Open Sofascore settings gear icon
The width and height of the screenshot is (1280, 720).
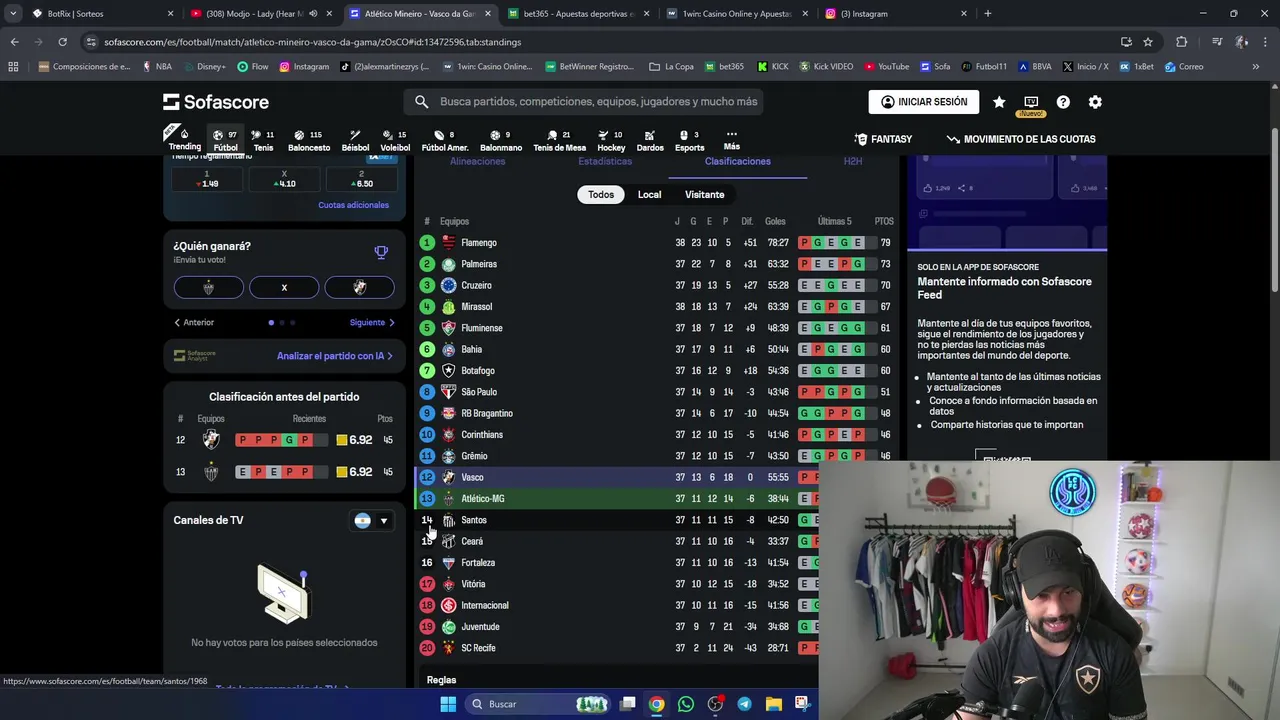tap(1095, 102)
